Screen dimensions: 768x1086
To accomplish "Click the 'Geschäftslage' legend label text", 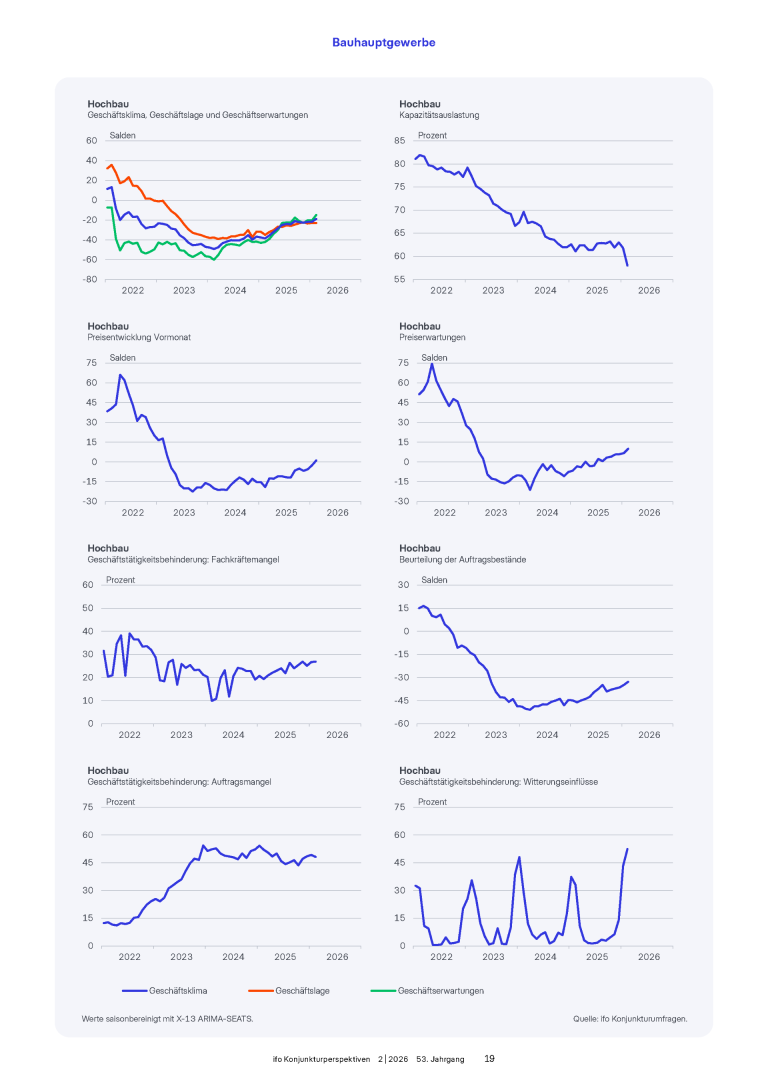I will (302, 990).
